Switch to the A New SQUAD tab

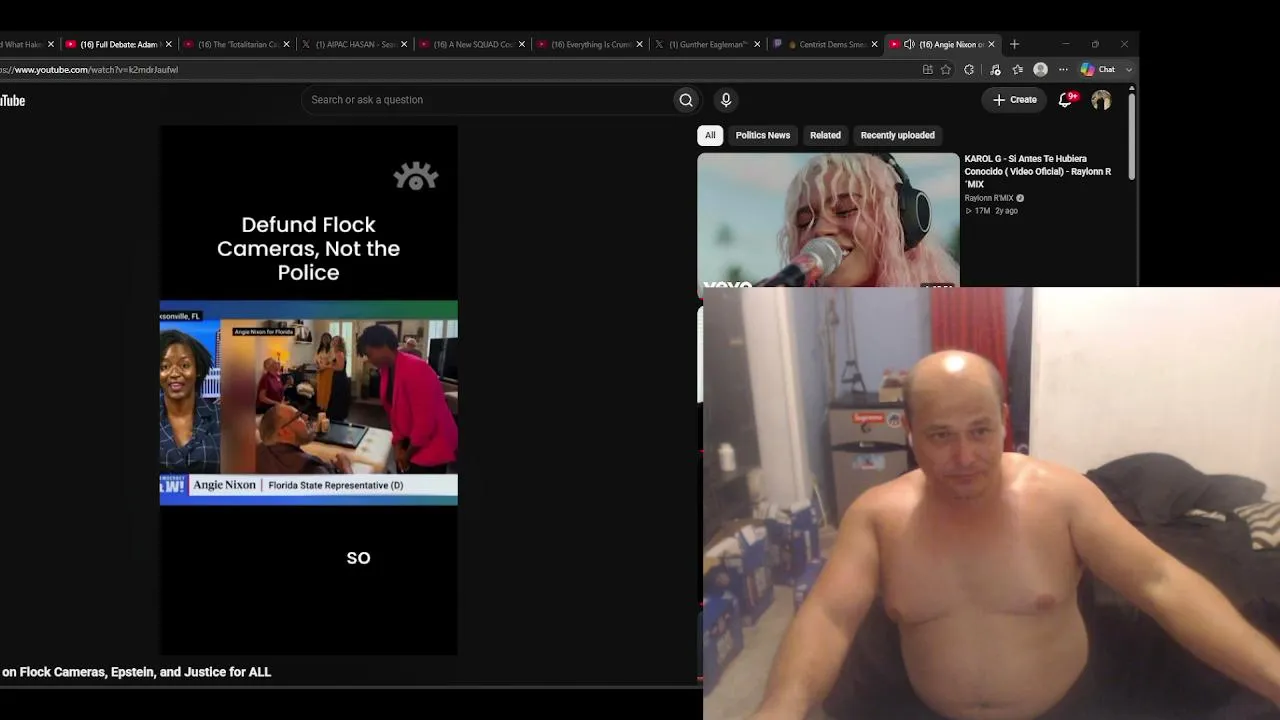(x=472, y=44)
